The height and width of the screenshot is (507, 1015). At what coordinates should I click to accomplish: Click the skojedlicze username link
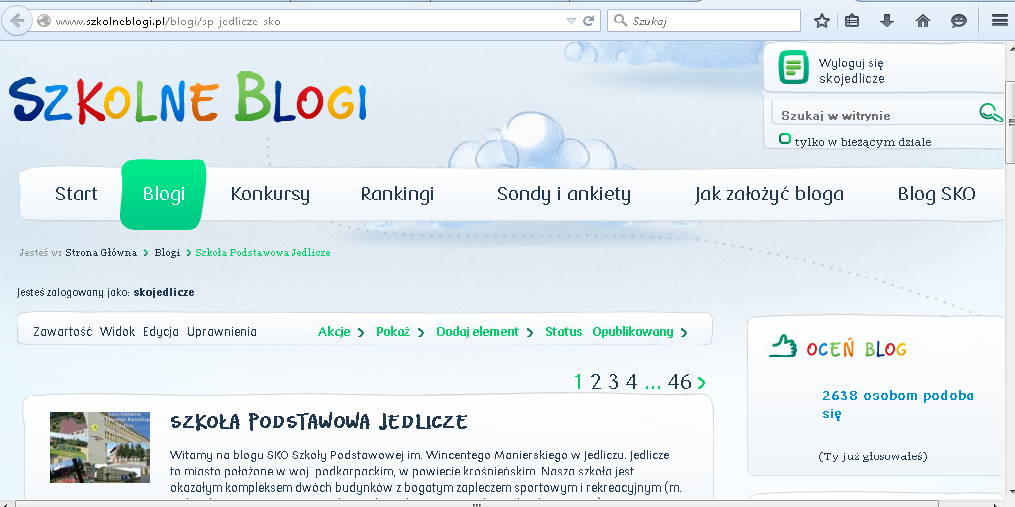coord(164,293)
